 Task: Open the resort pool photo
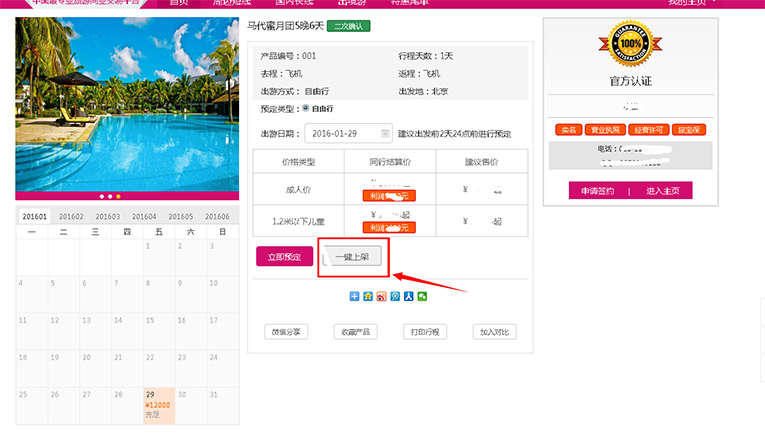coord(127,104)
